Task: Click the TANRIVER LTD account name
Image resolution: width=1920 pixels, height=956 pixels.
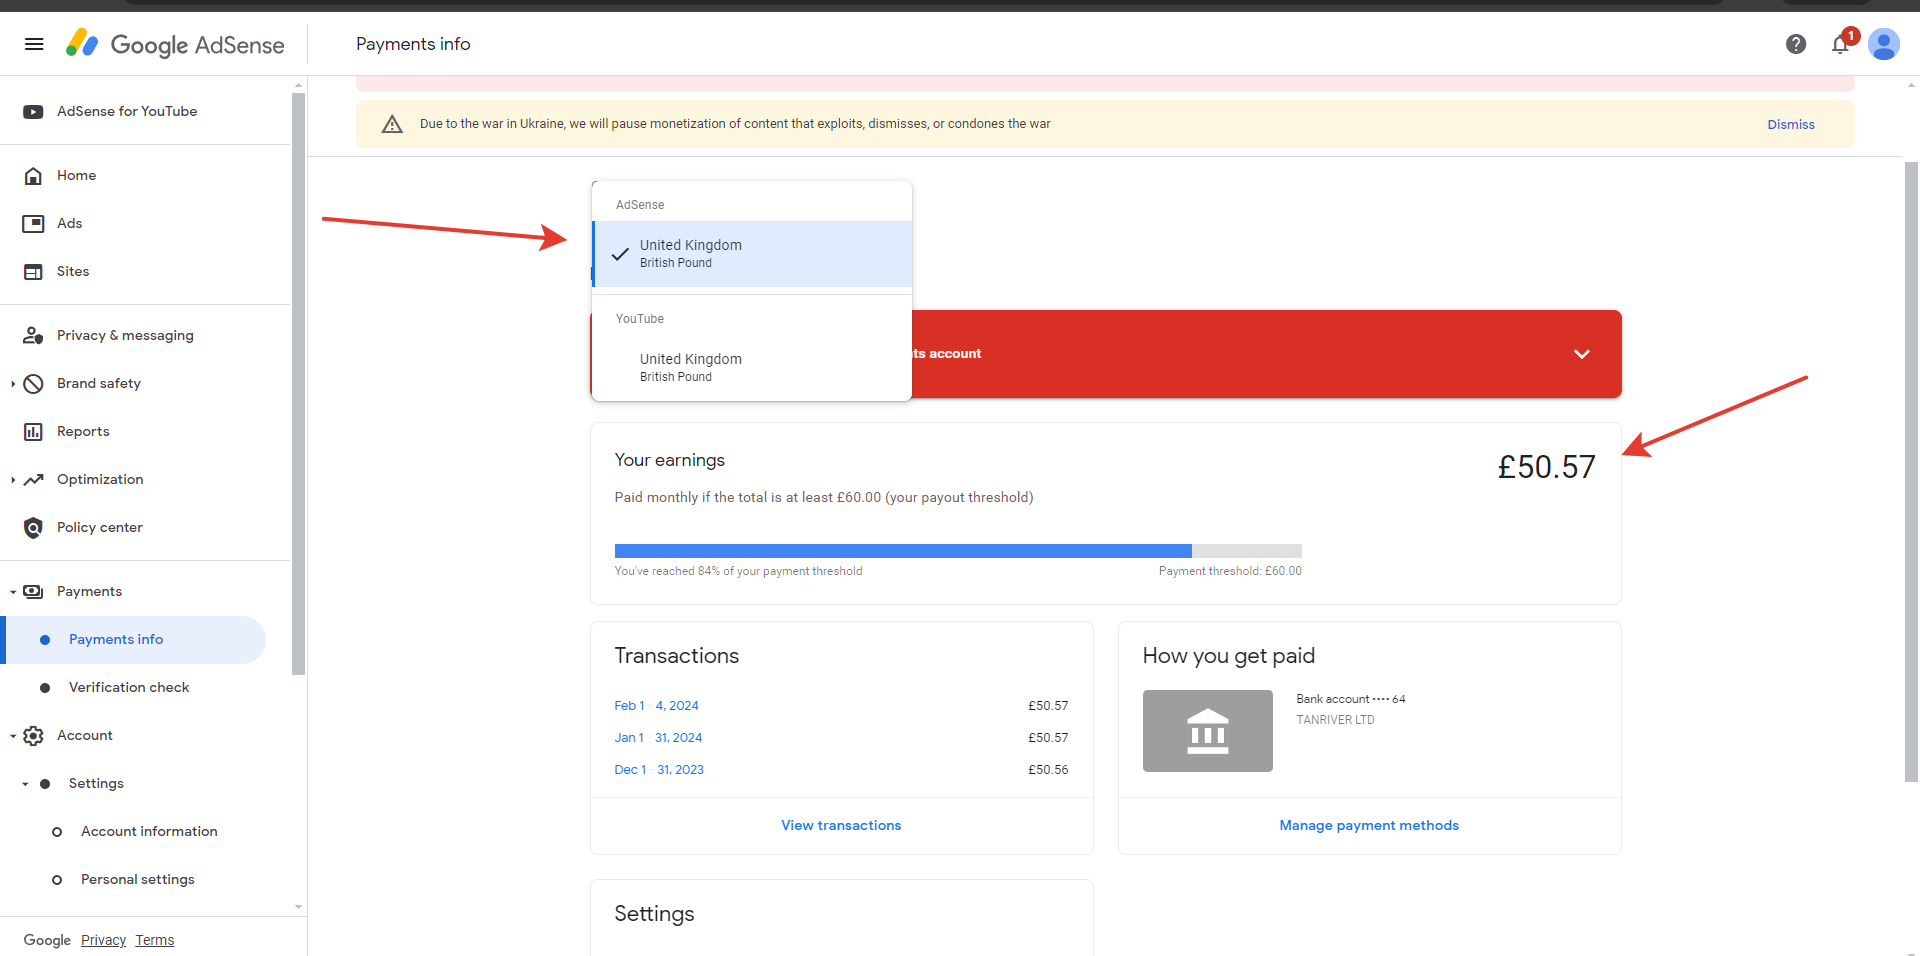Action: 1335,720
